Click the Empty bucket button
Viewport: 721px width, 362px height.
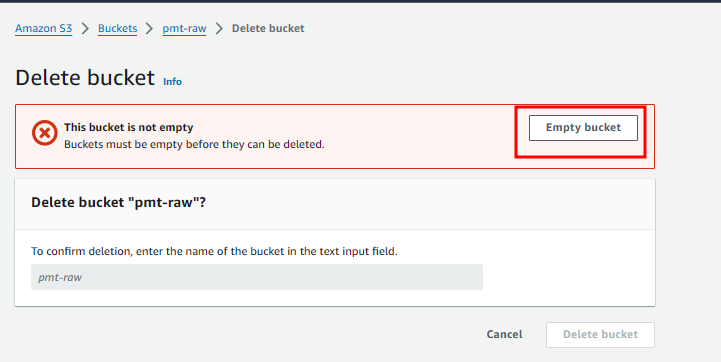[x=583, y=128]
